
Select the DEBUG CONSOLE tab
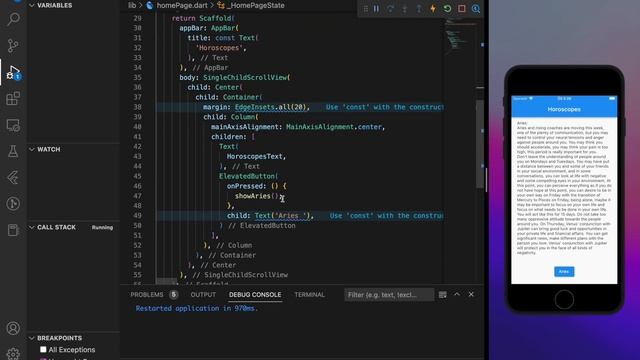tap(255, 295)
